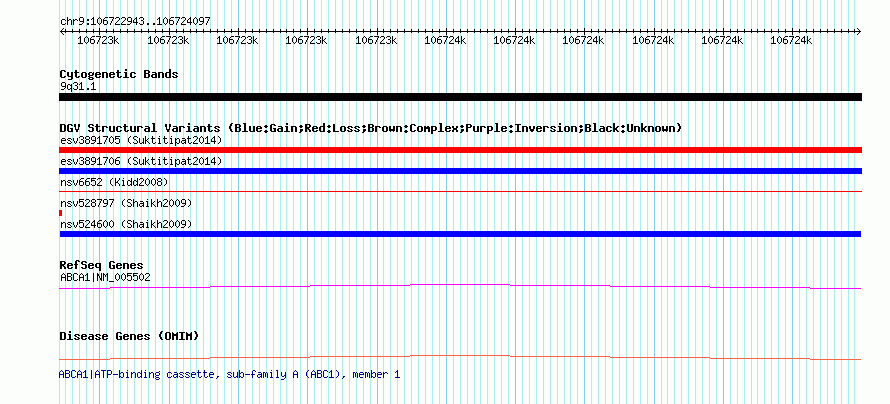Select the red esv3891705 loss bar
This screenshot has width=890, height=404.
(460, 150)
